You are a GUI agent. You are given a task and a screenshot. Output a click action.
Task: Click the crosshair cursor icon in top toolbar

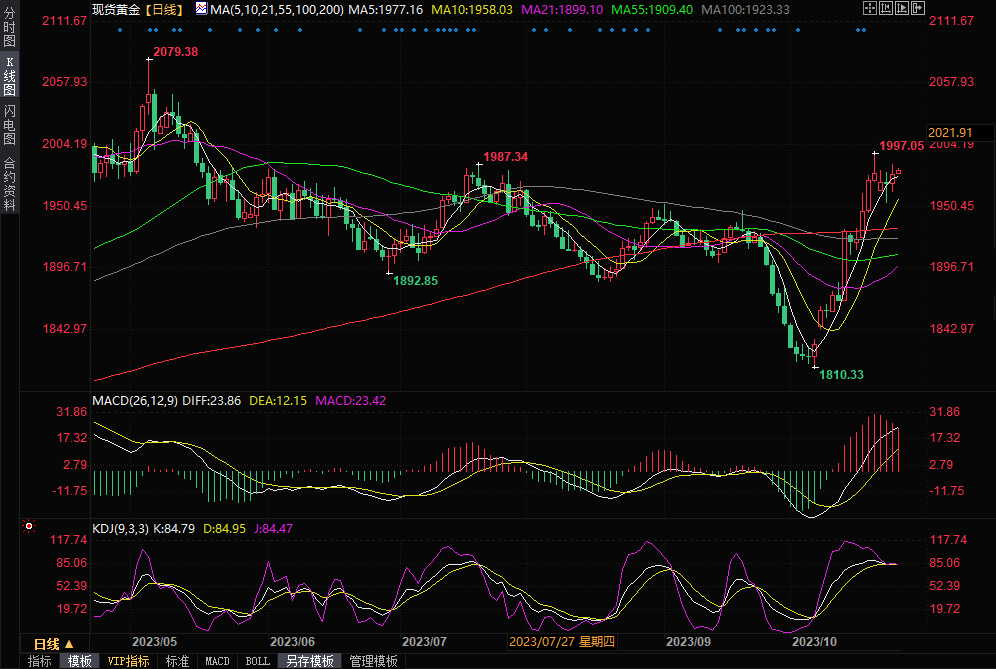(x=869, y=8)
